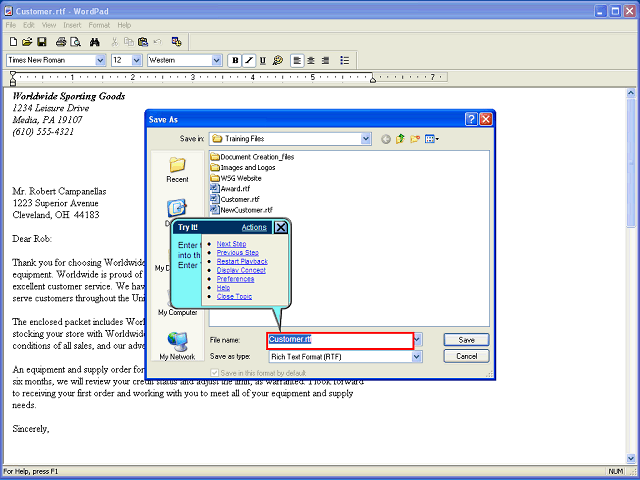The image size is (640, 480).
Task: Click the Cancel button
Action: 467,356
